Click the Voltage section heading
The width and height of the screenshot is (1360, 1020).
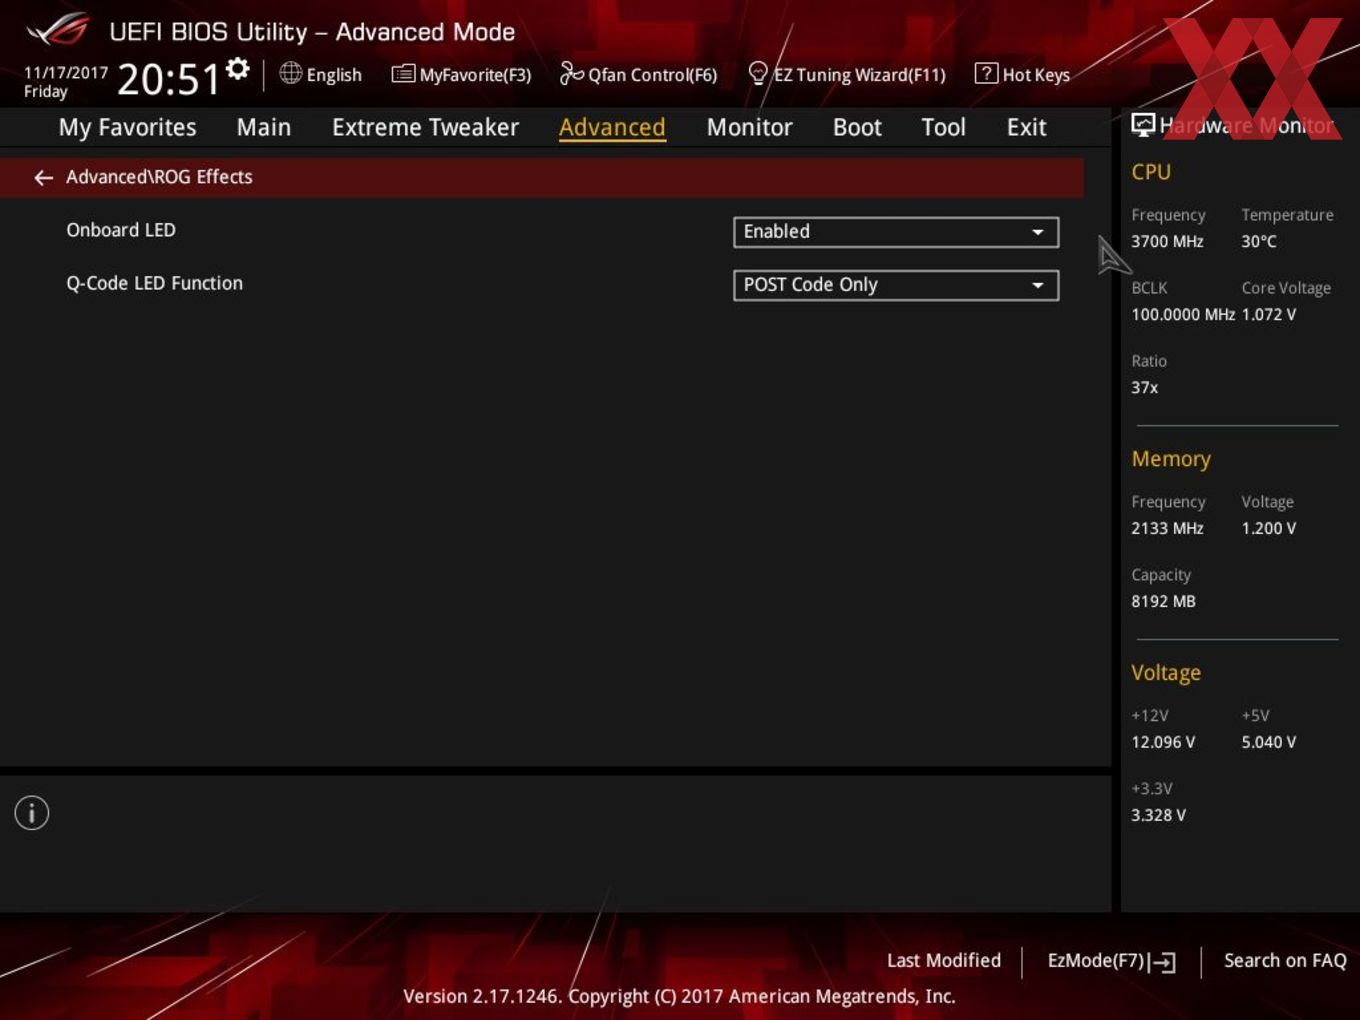(1166, 673)
